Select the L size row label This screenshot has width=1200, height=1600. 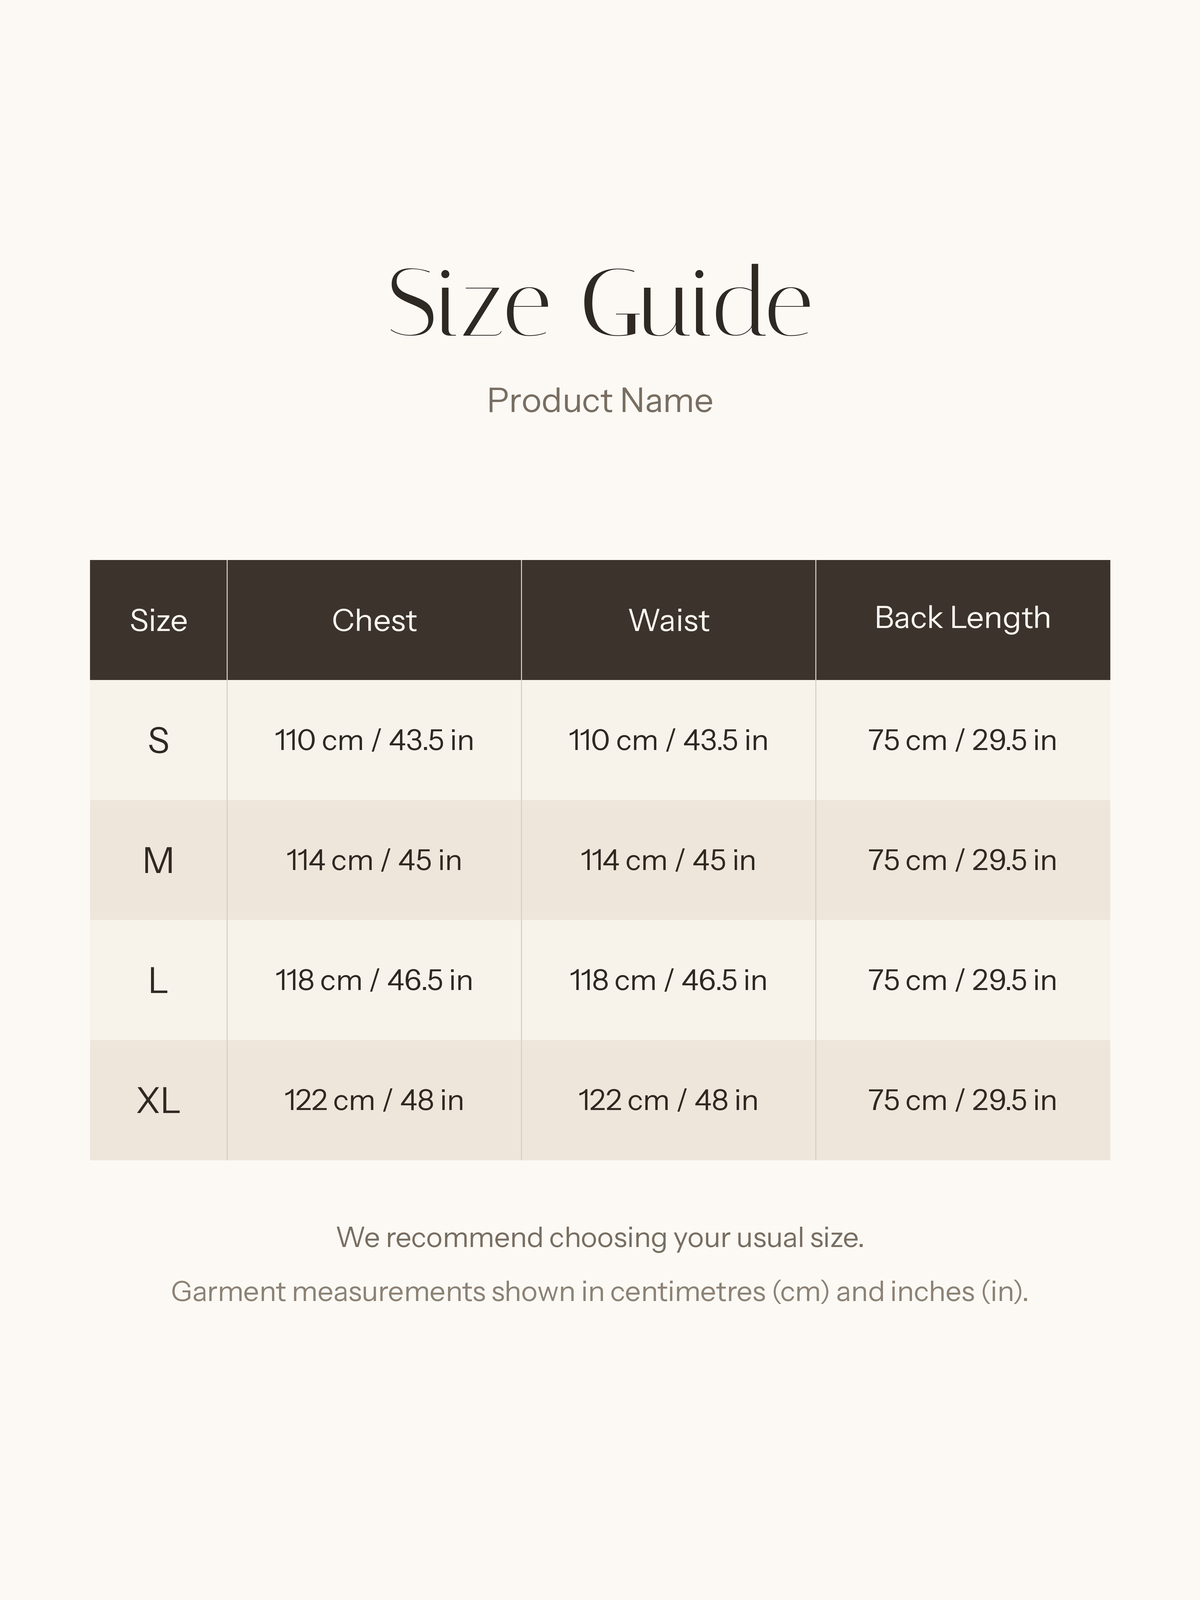[x=158, y=980]
